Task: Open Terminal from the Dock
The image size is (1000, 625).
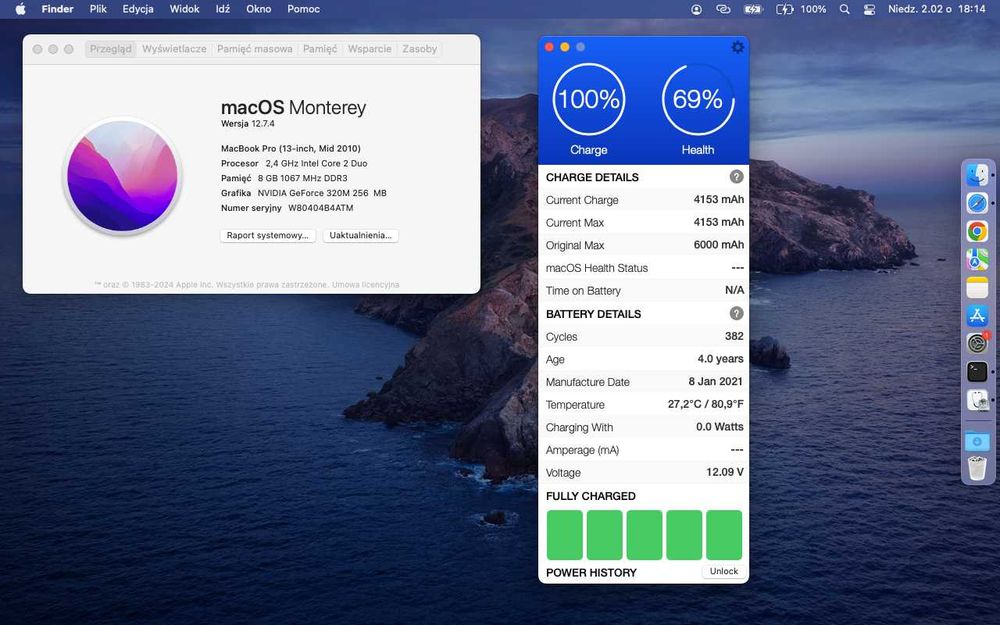Action: click(x=977, y=372)
